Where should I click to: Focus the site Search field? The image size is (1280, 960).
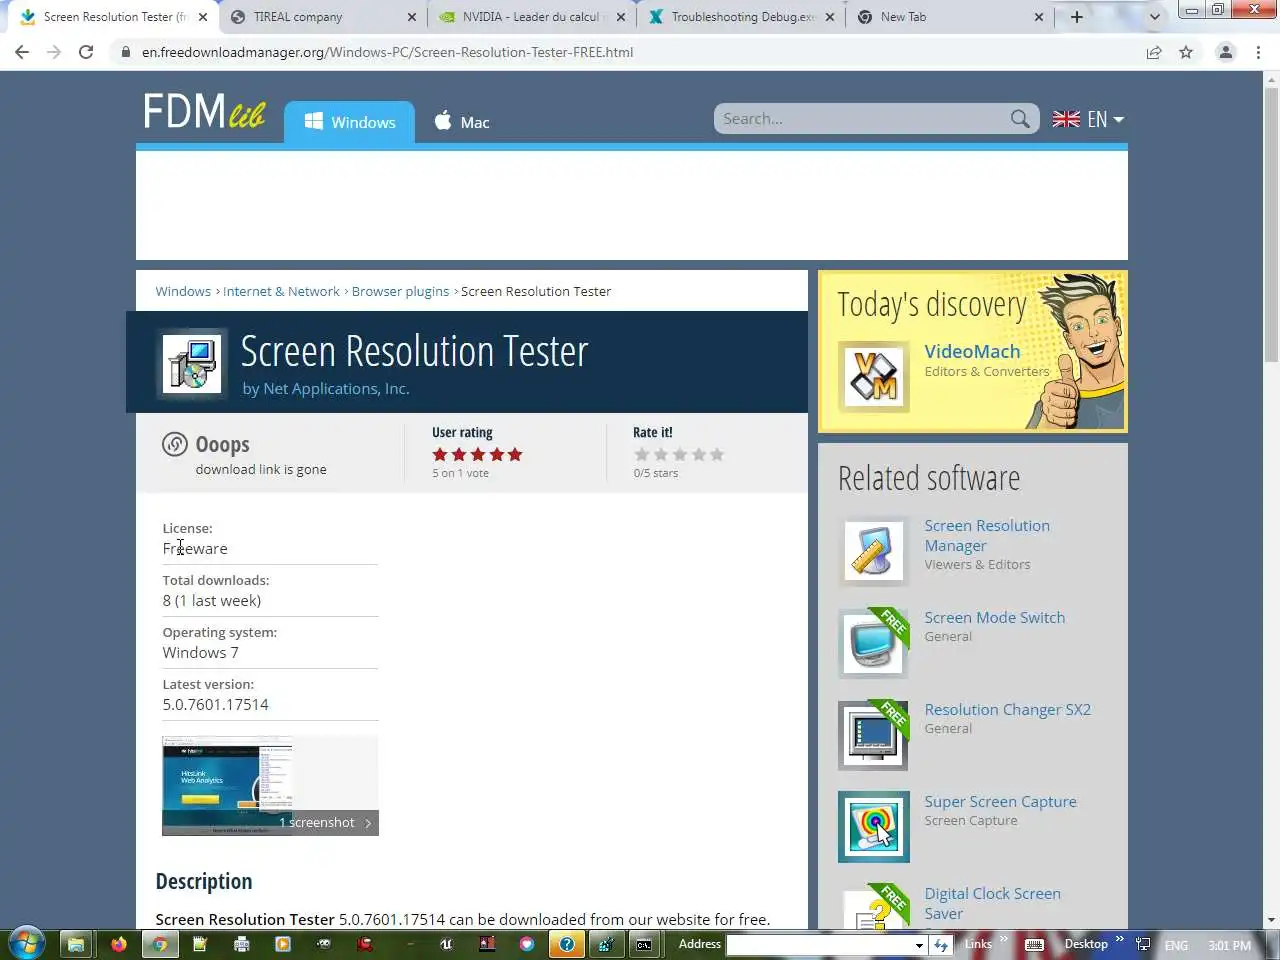862,119
